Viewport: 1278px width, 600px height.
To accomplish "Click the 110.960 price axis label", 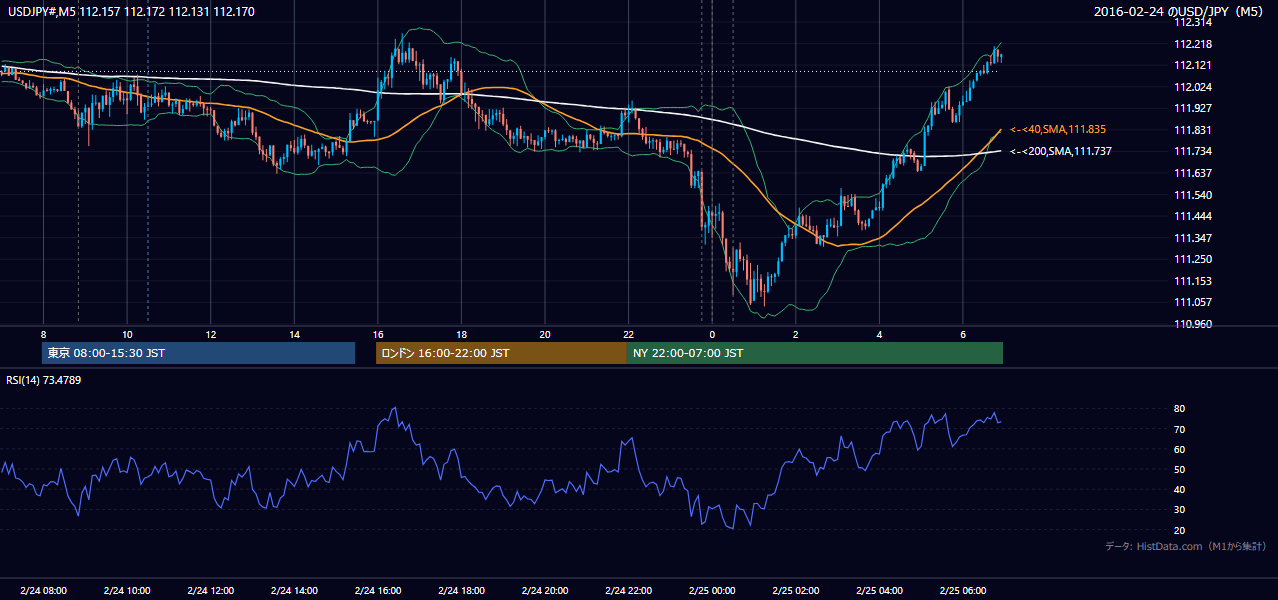I will click(1194, 324).
